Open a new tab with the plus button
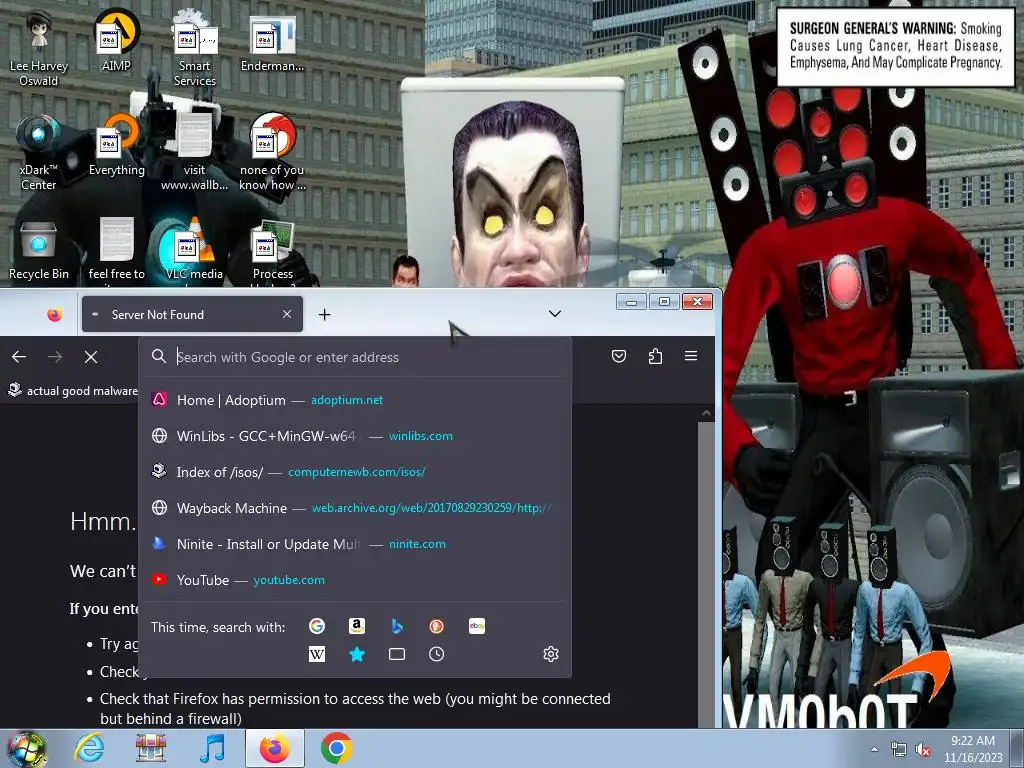Image resolution: width=1024 pixels, height=768 pixels. coord(325,315)
